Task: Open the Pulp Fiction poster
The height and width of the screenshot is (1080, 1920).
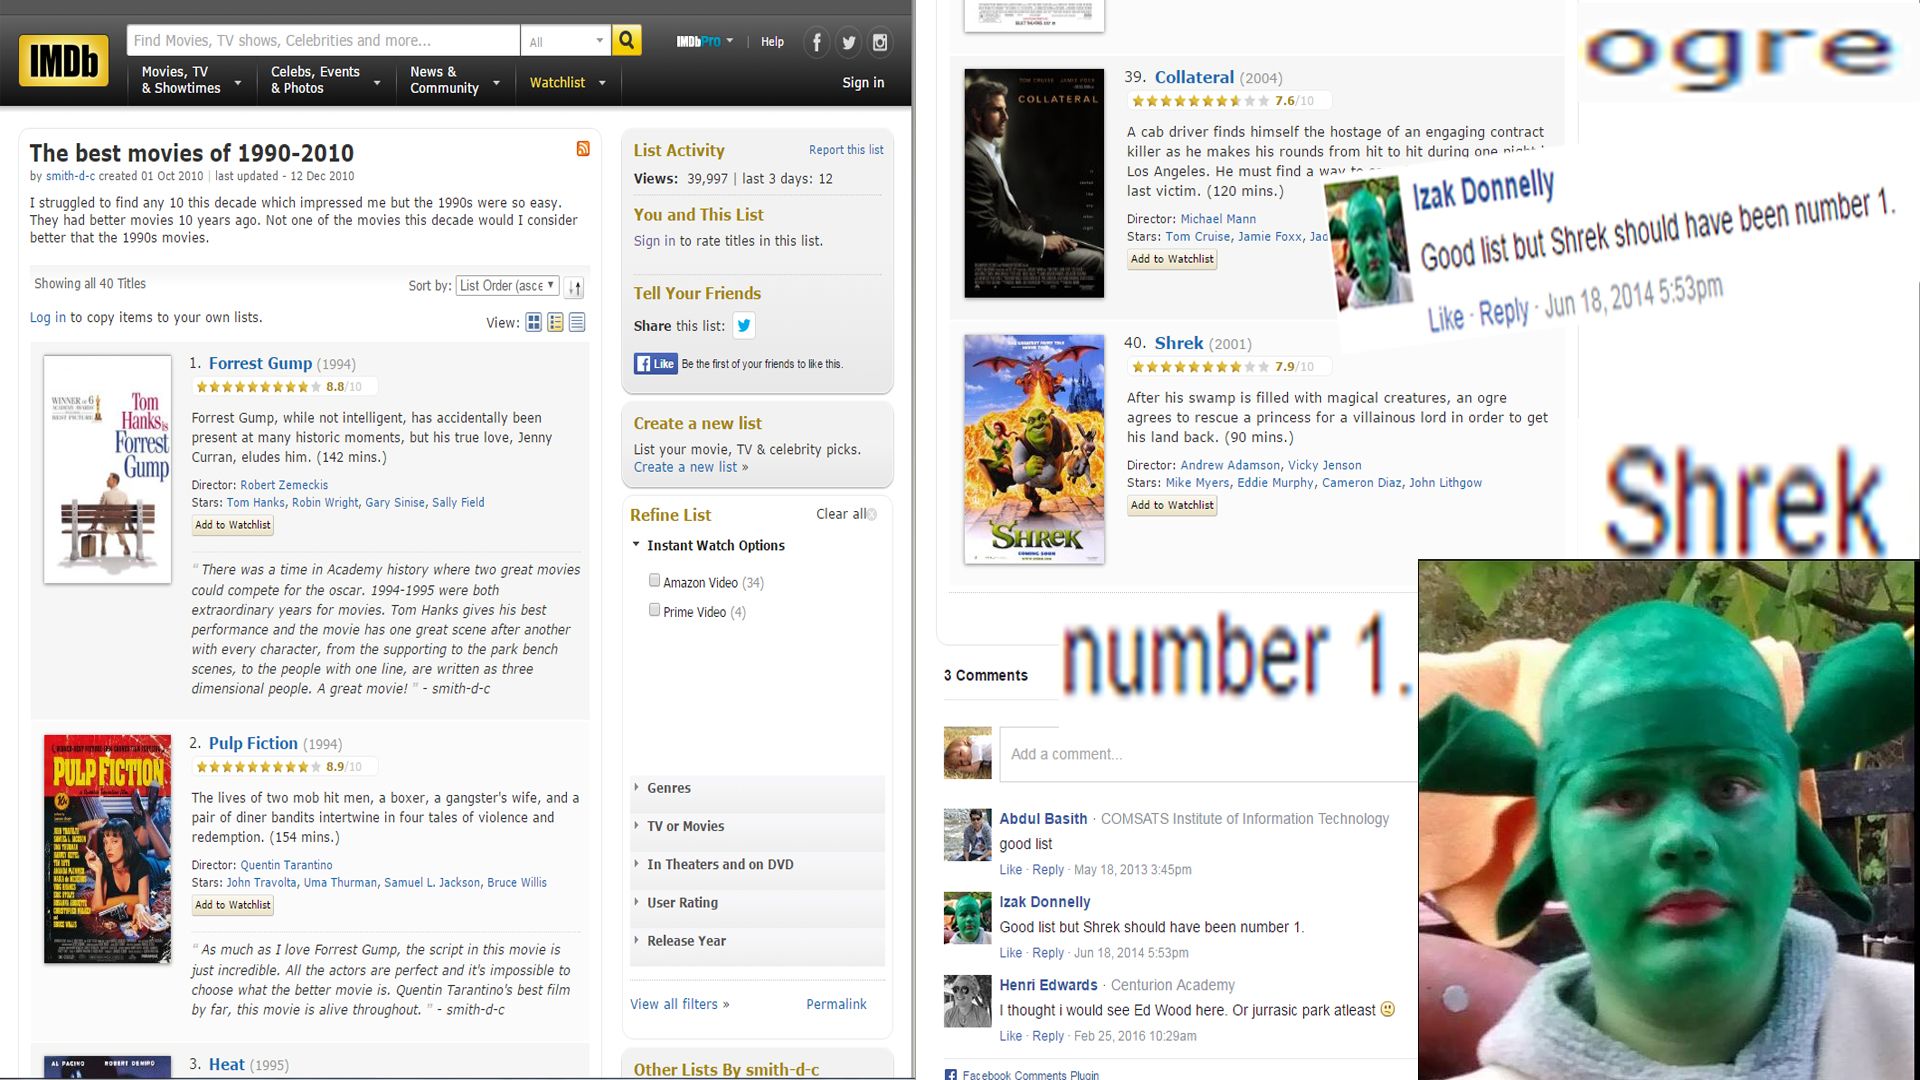Action: click(107, 849)
